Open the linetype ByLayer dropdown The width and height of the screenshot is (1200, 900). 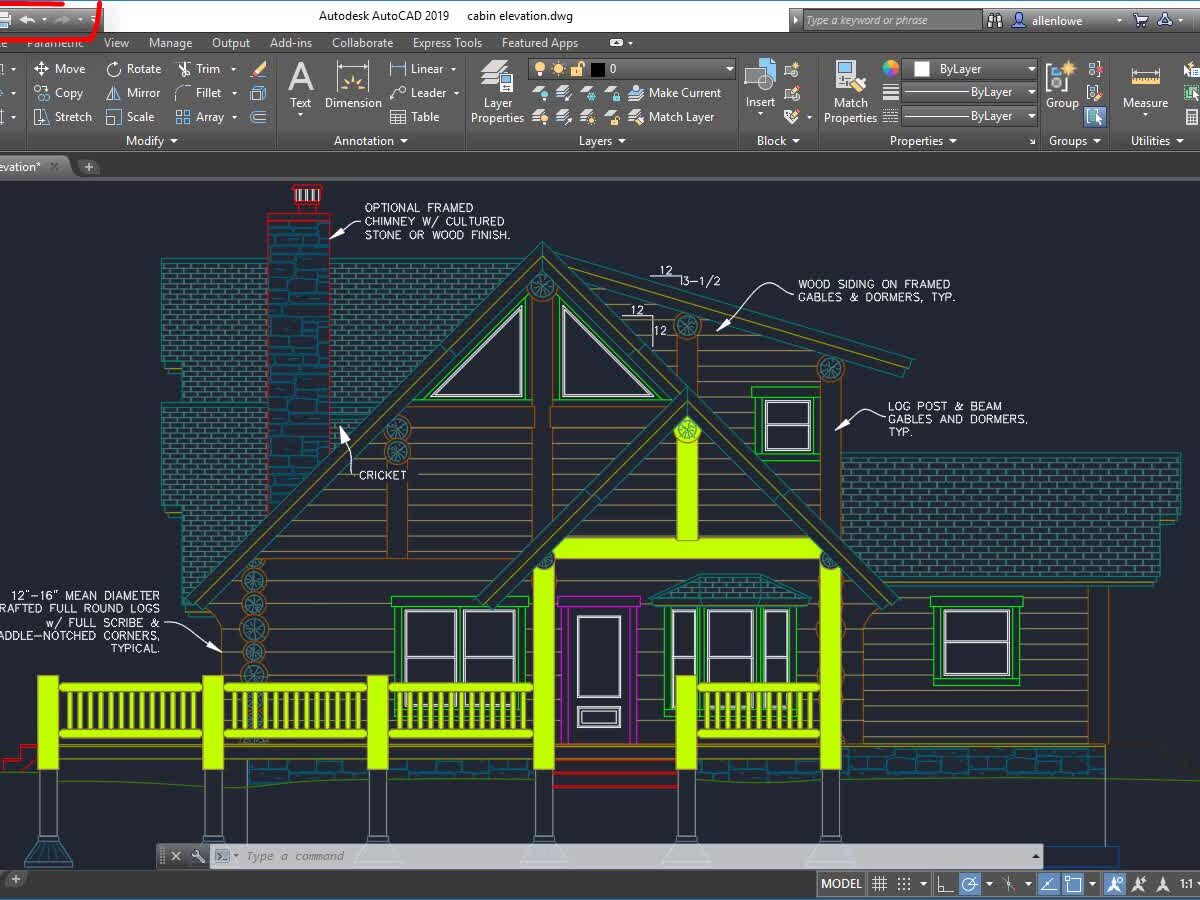click(x=969, y=116)
